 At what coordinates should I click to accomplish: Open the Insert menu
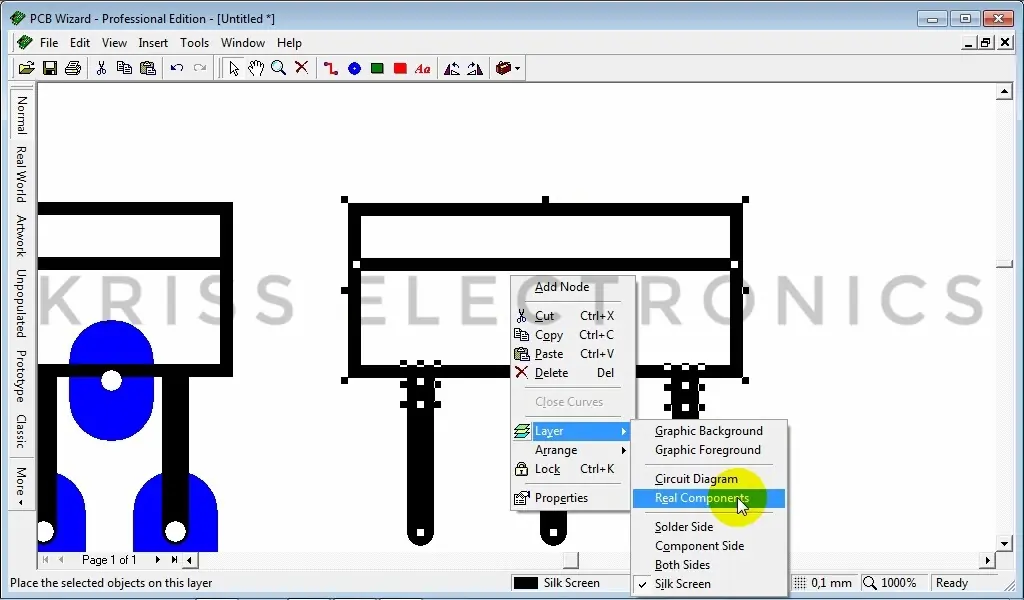[153, 42]
